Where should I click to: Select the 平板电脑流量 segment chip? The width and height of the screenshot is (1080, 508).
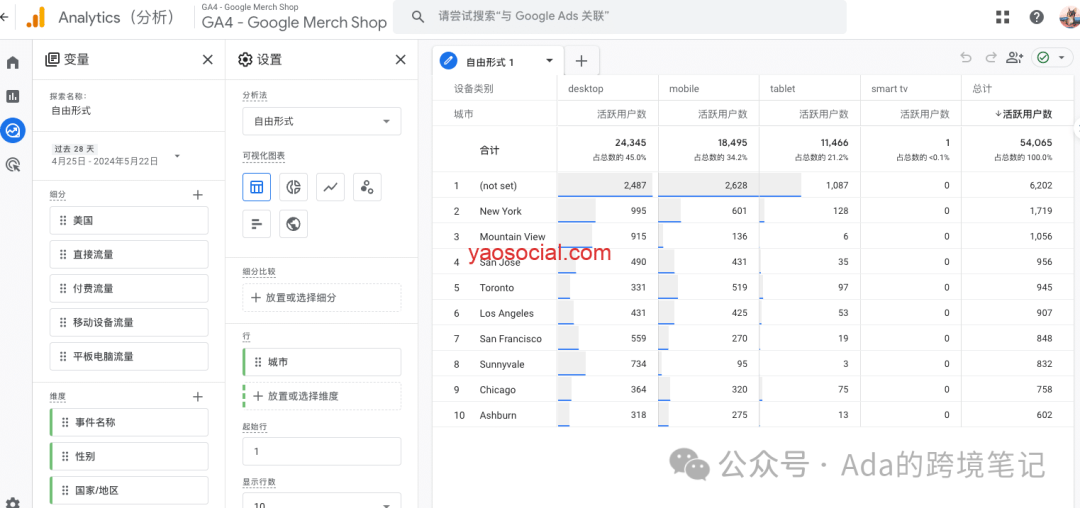[129, 357]
